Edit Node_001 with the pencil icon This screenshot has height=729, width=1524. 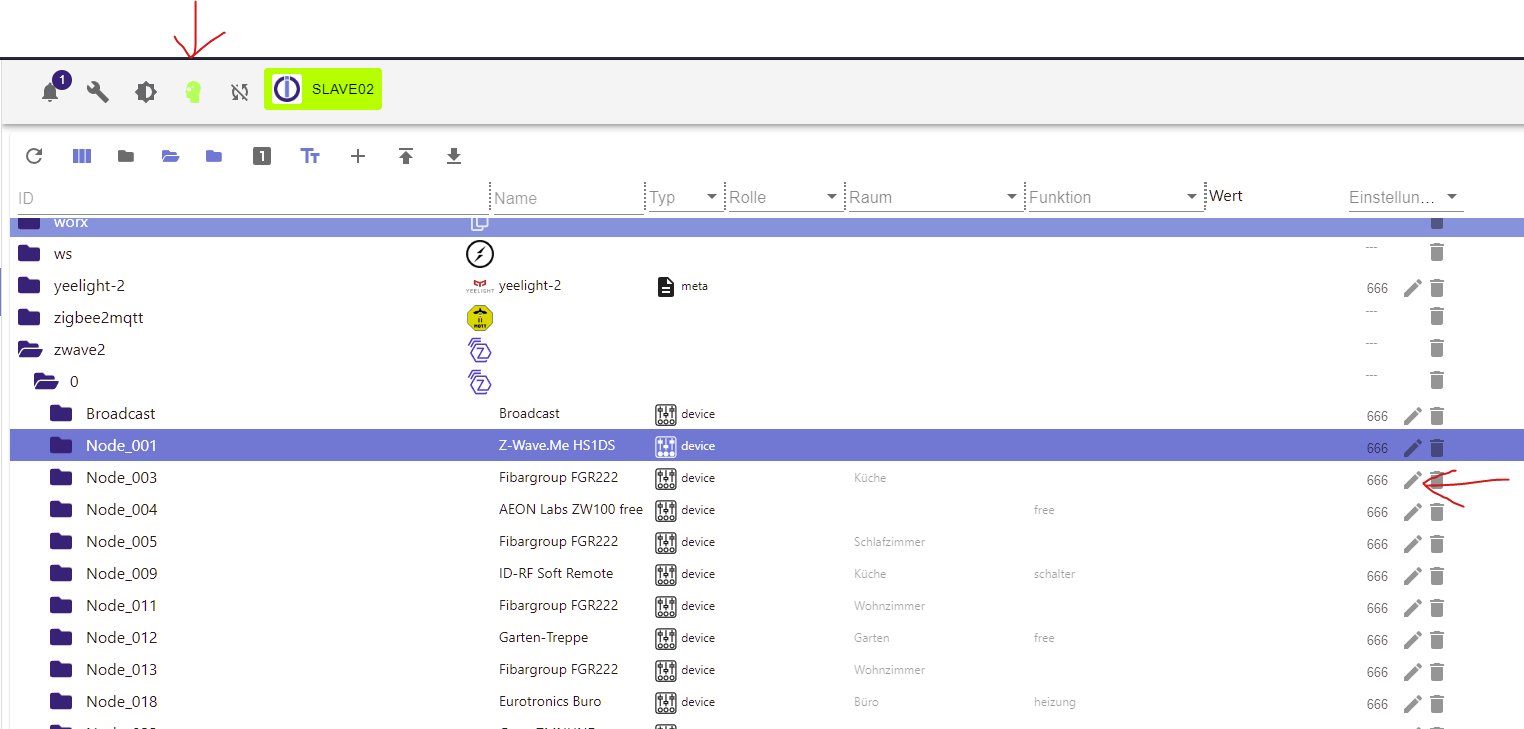point(1412,448)
